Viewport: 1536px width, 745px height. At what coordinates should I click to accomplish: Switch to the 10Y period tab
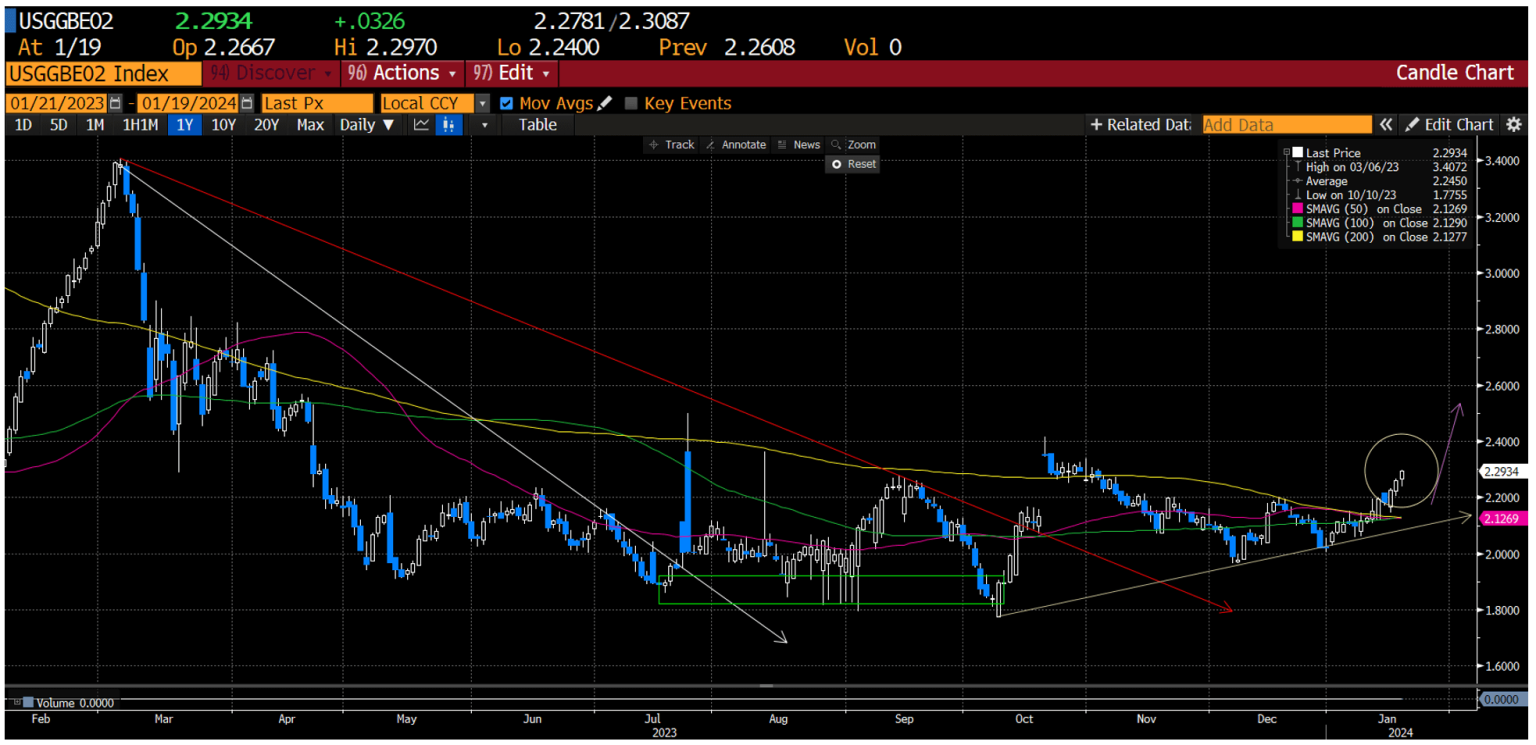pos(226,124)
